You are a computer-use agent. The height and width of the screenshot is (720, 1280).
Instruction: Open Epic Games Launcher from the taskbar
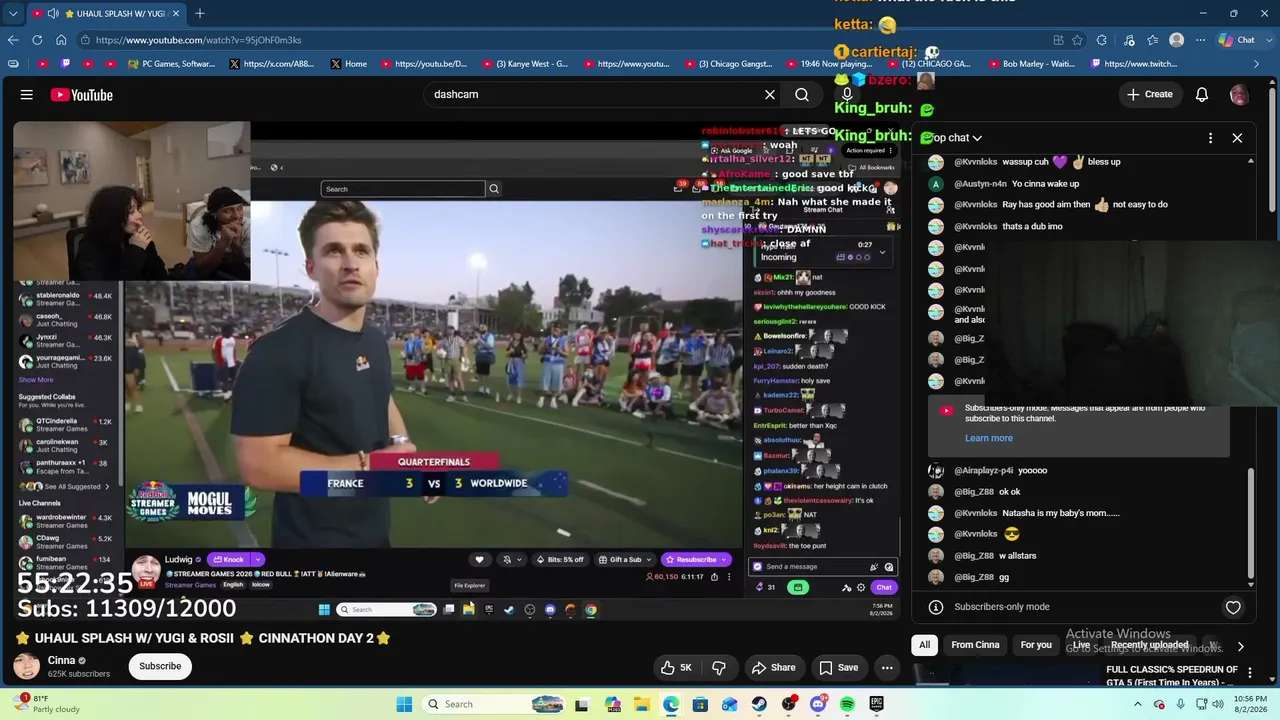coord(877,704)
